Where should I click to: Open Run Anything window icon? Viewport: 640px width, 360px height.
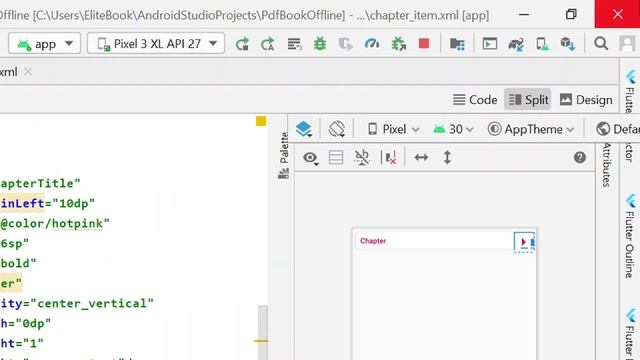click(490, 44)
